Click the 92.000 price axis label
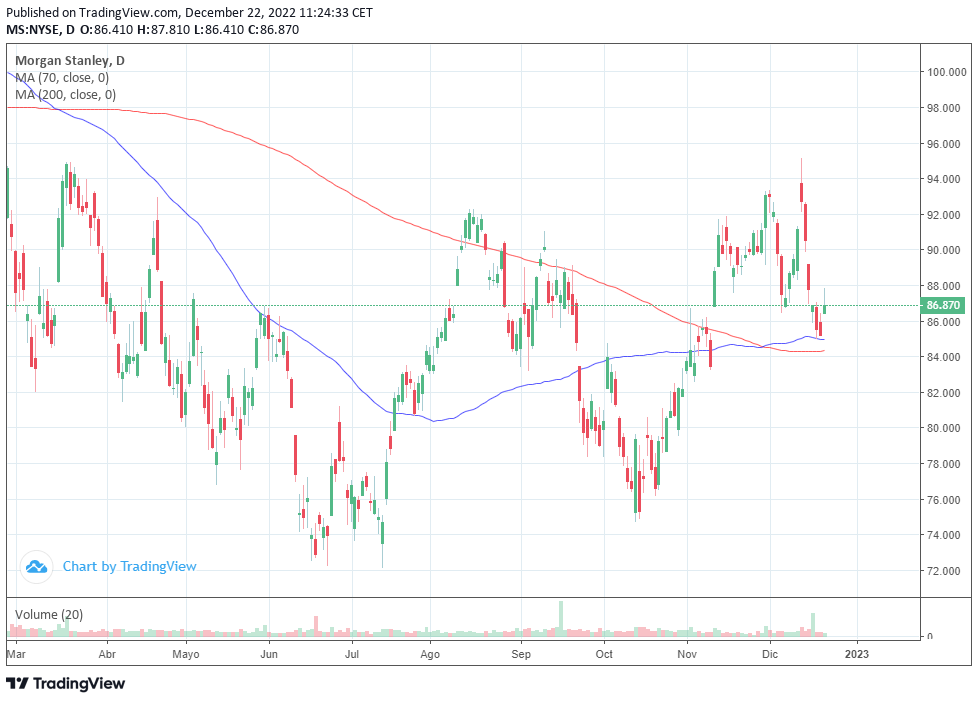 (x=944, y=215)
